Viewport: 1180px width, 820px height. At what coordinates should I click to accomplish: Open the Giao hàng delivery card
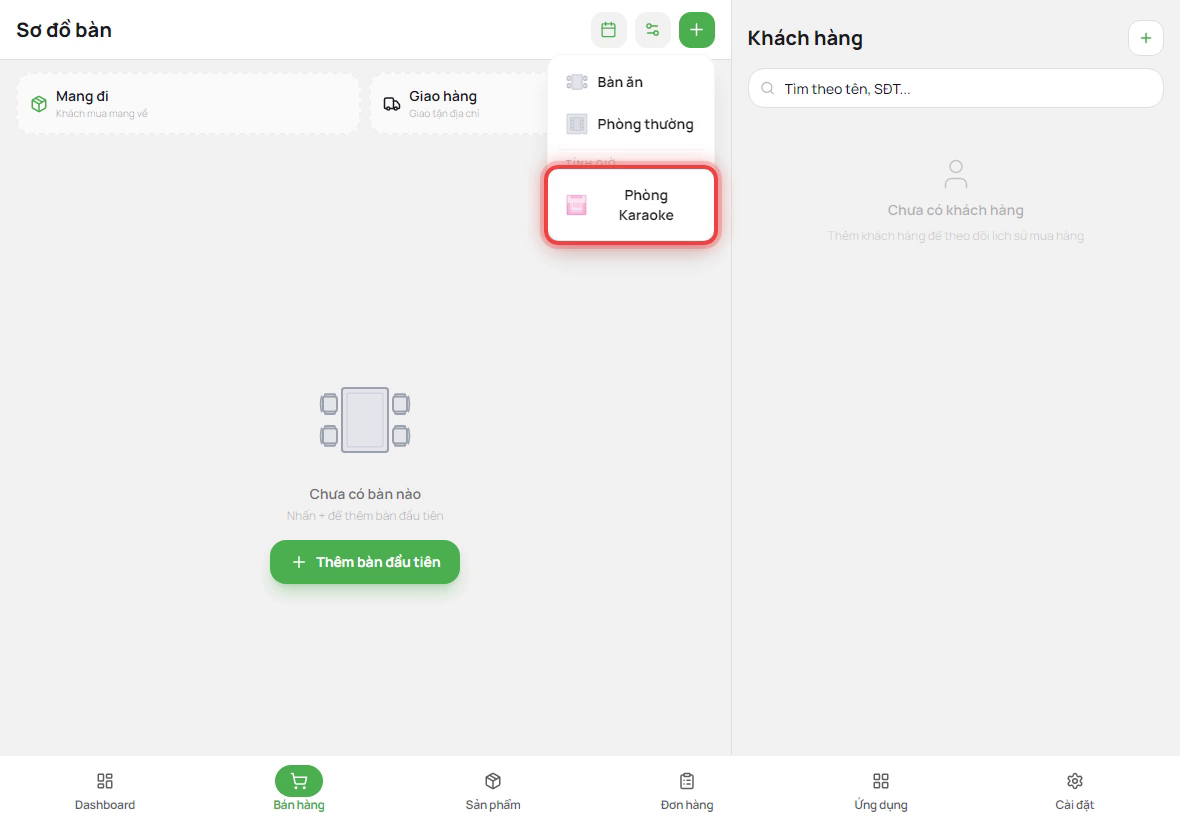pyautogui.click(x=460, y=104)
